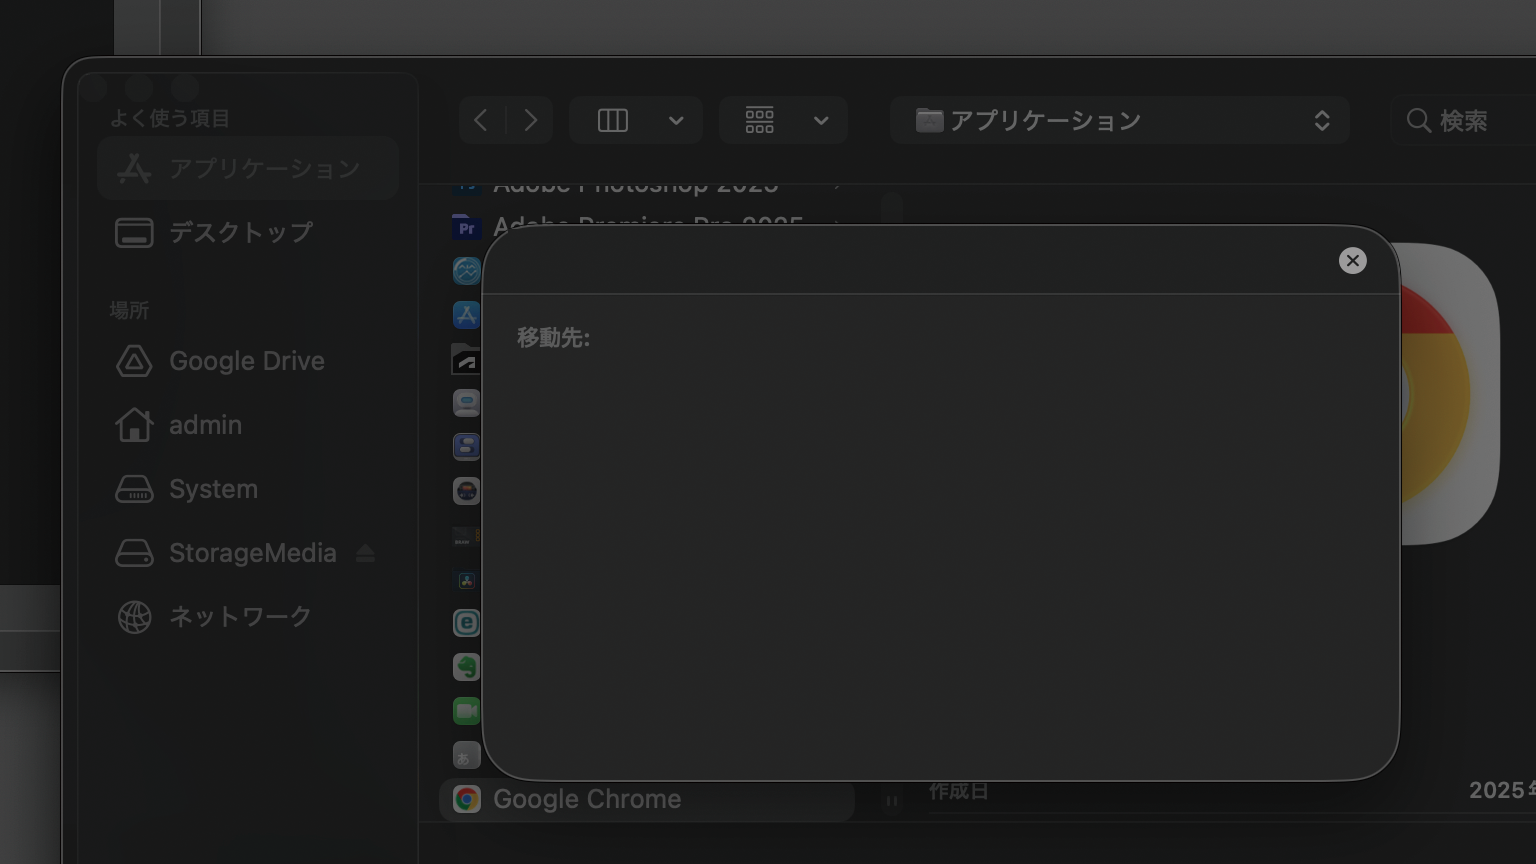The height and width of the screenshot is (864, 1536).
Task: Eject the StorageMedia volume
Action: [x=365, y=553]
